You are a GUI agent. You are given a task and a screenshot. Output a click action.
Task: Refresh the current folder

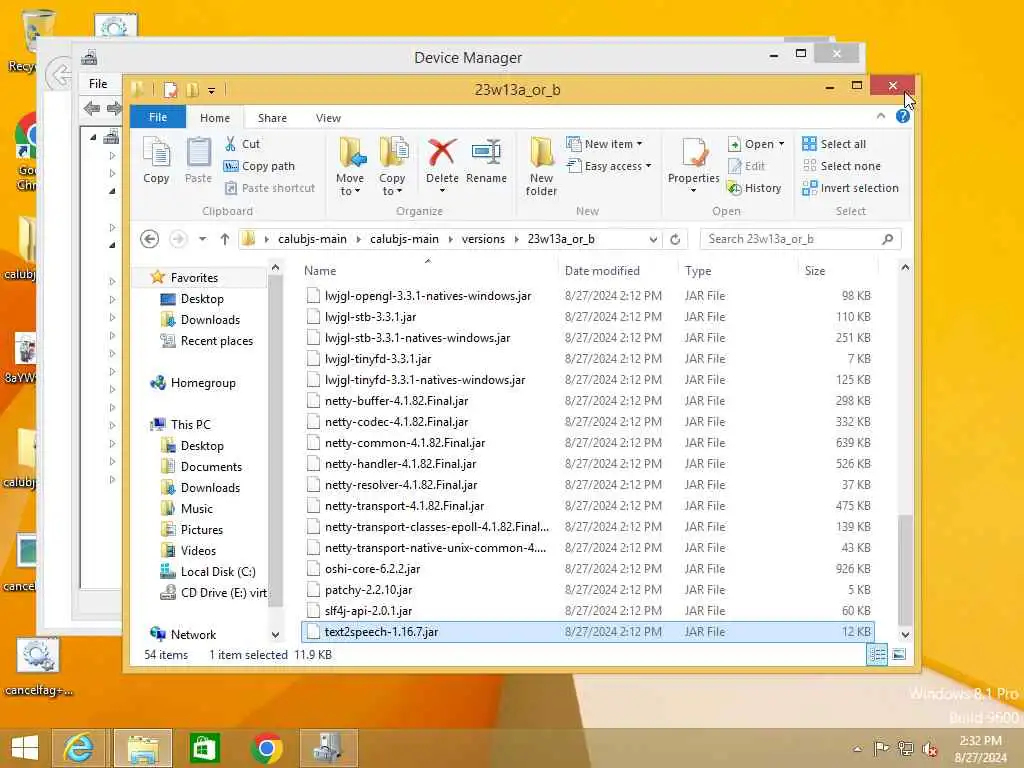coord(675,239)
